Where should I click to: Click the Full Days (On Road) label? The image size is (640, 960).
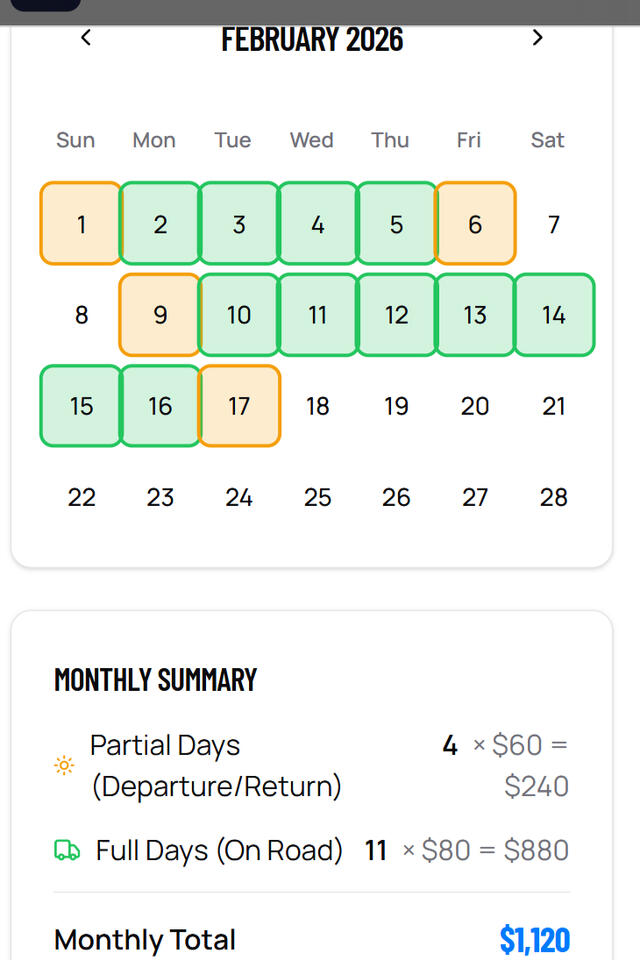[x=218, y=850]
